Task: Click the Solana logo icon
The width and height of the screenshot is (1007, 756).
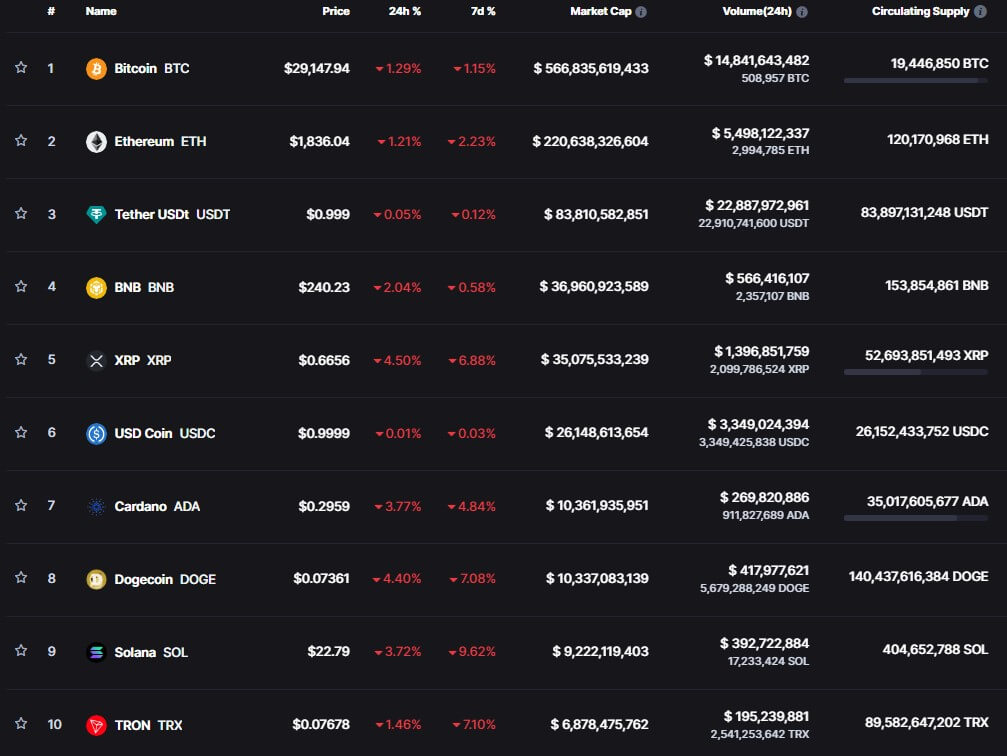Action: 96,653
